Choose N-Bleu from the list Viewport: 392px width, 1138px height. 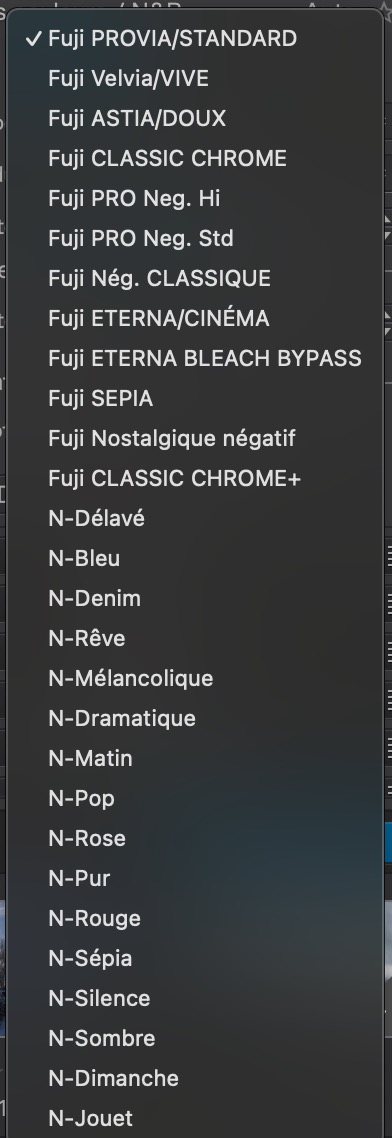pyautogui.click(x=195, y=558)
